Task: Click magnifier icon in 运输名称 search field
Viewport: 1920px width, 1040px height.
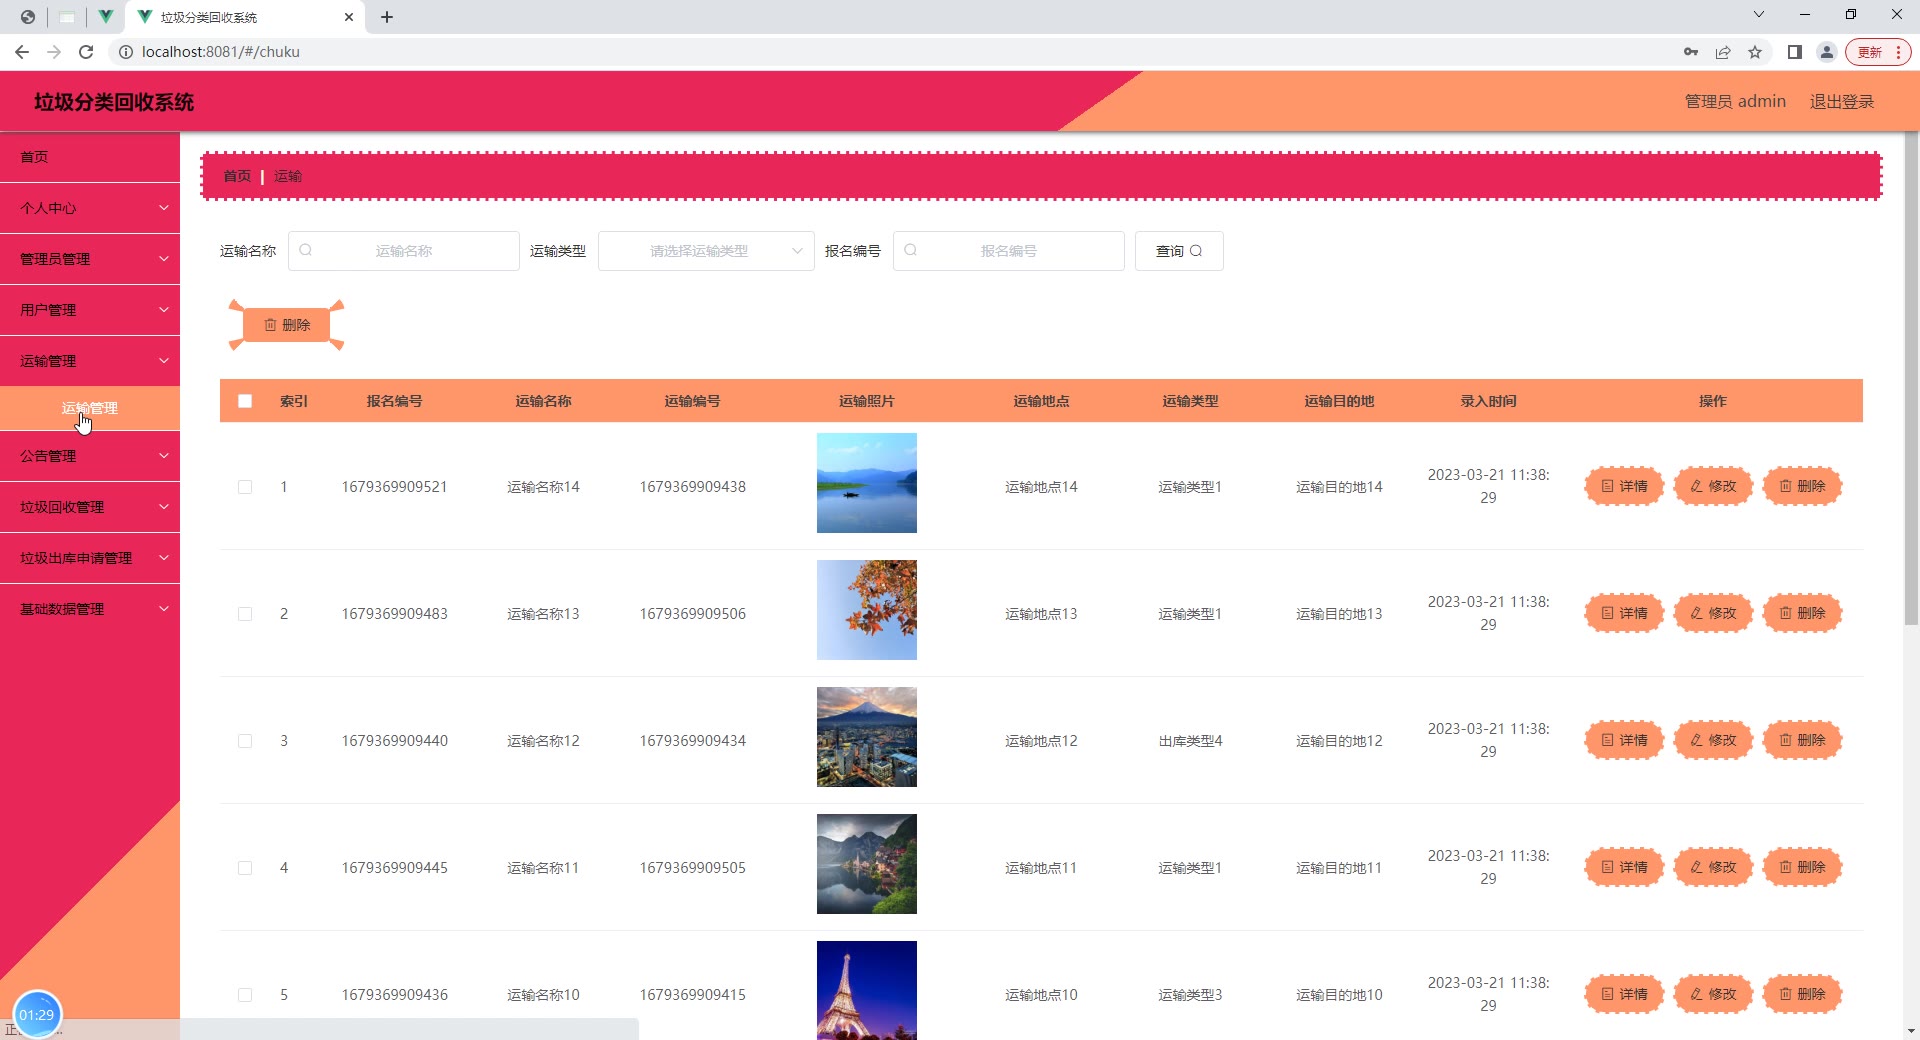Action: tap(306, 250)
